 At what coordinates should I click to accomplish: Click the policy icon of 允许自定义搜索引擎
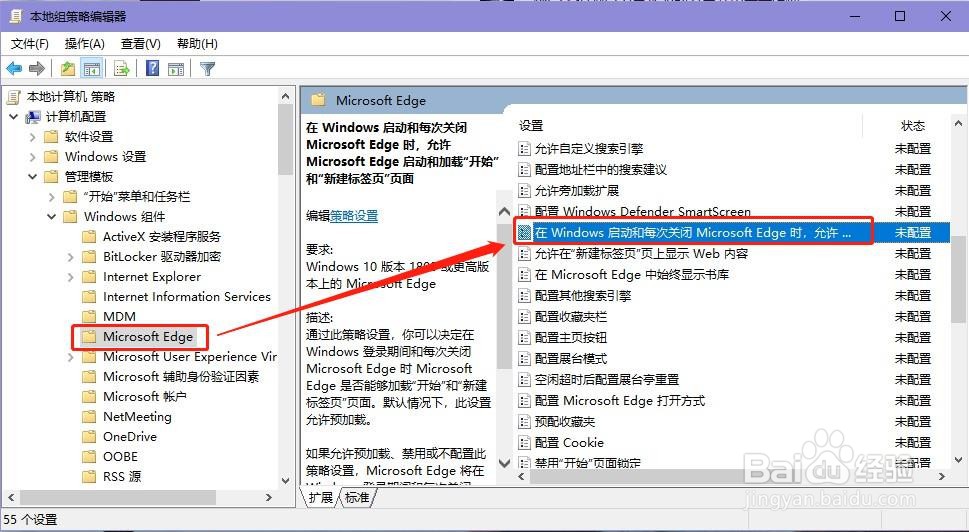click(x=524, y=149)
